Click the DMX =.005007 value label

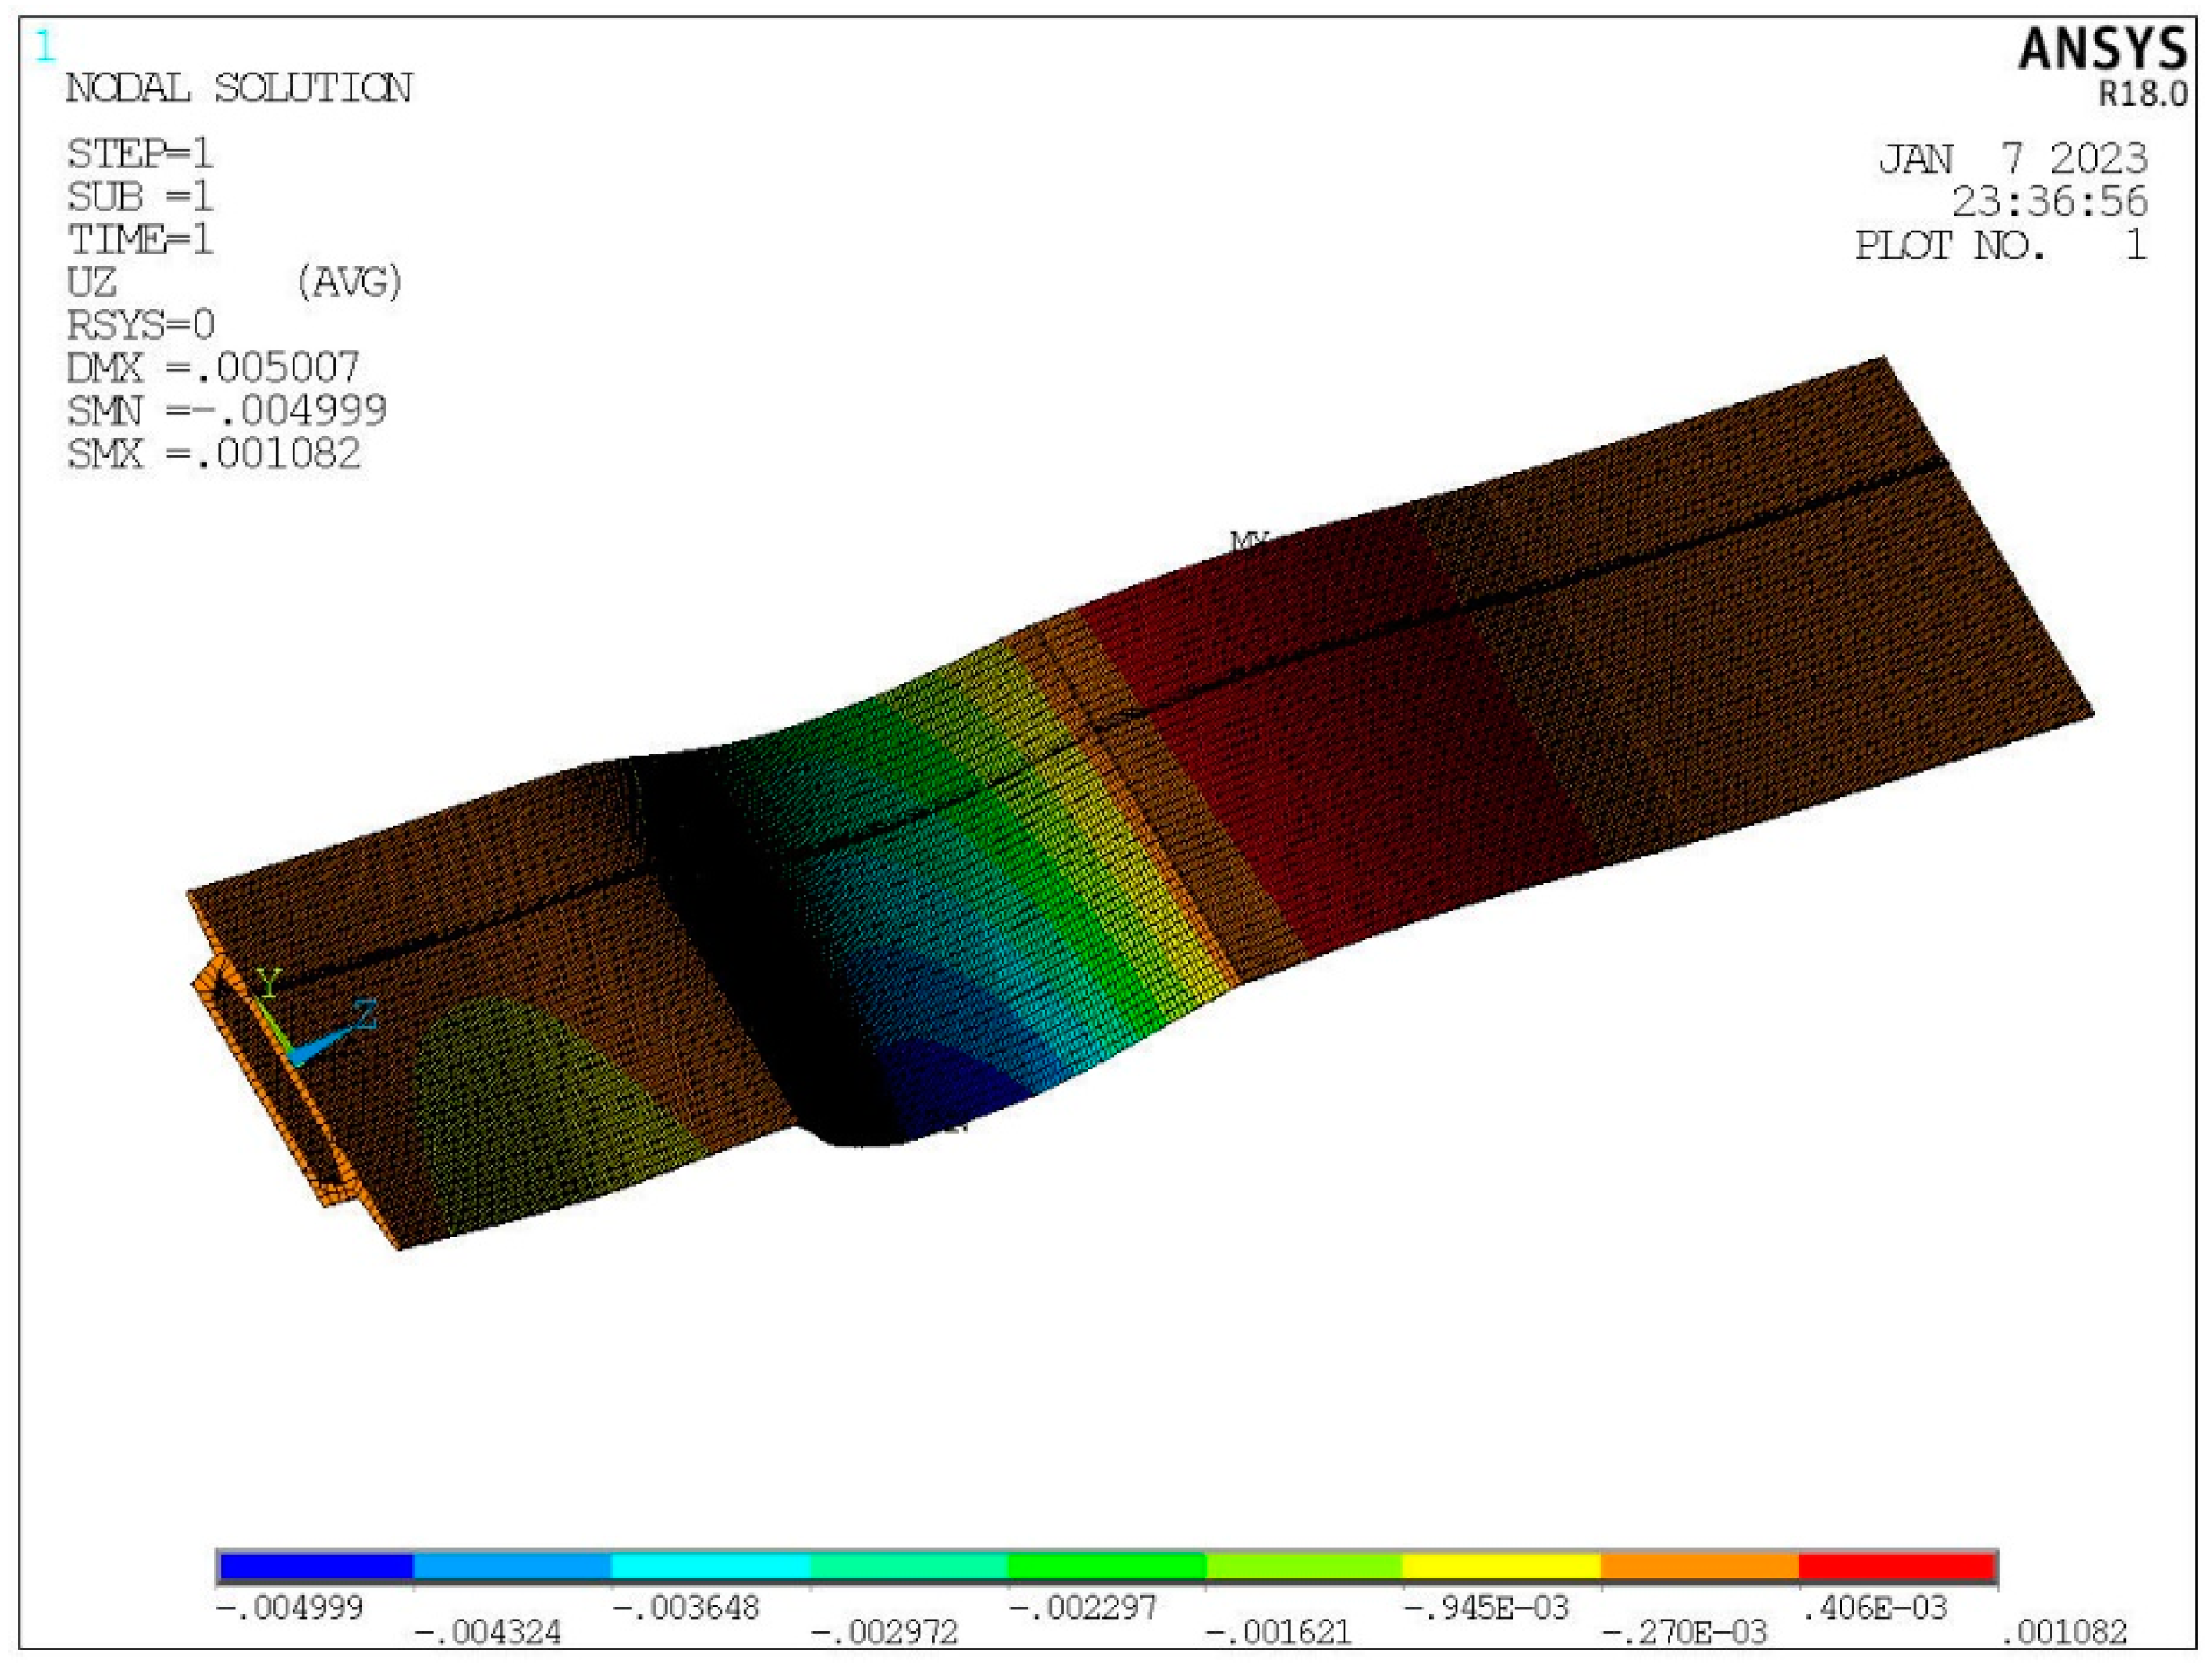point(212,368)
